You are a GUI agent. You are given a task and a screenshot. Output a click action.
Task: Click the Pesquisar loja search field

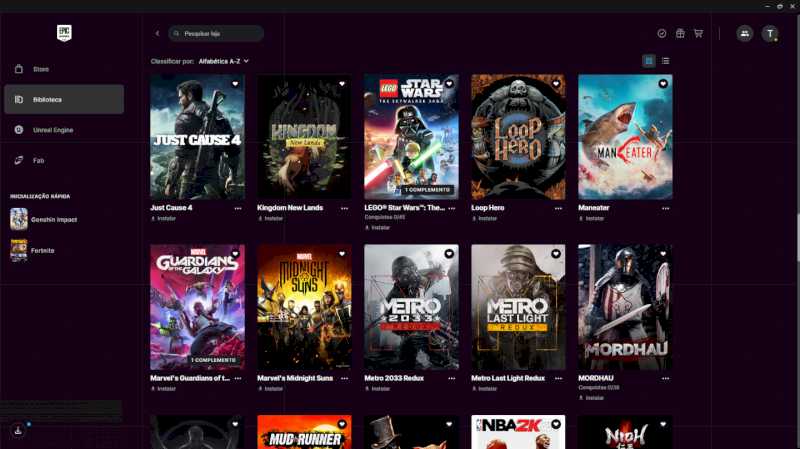coord(218,33)
